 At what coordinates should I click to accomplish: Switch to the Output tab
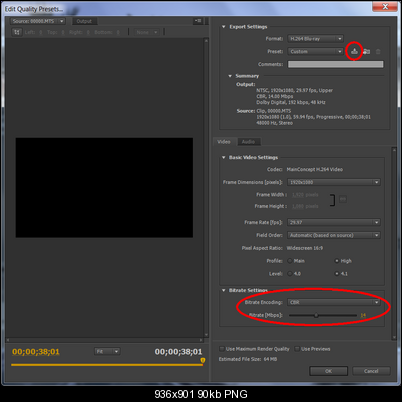(84, 21)
